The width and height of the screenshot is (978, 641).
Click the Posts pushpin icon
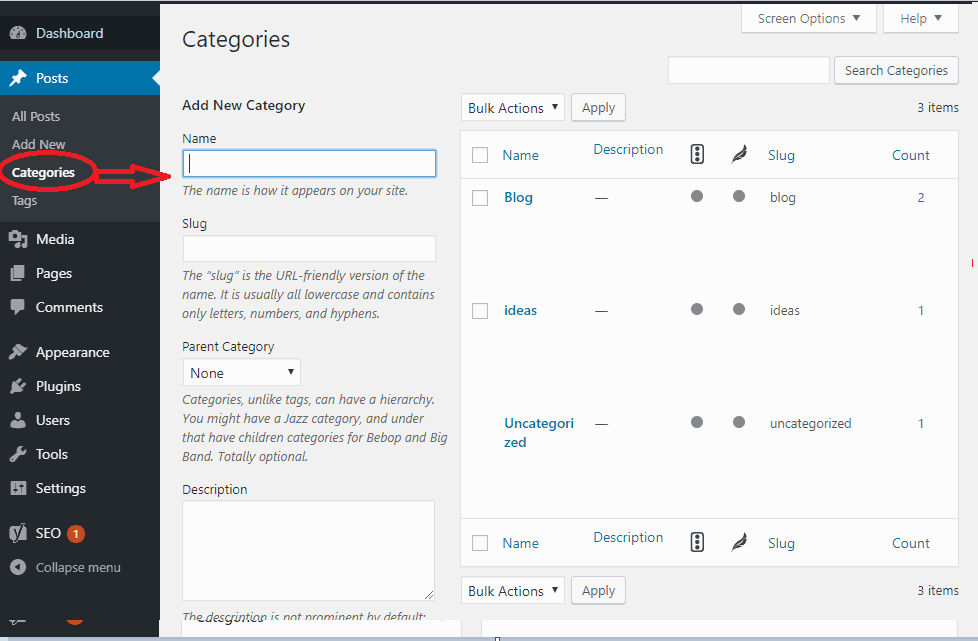(x=18, y=78)
